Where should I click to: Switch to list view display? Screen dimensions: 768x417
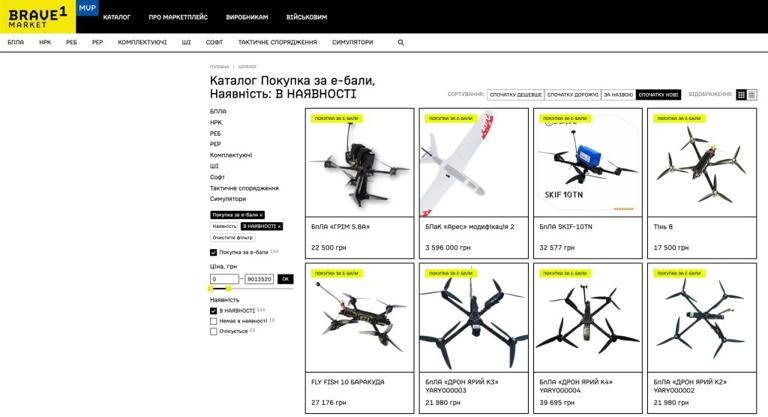(752, 95)
